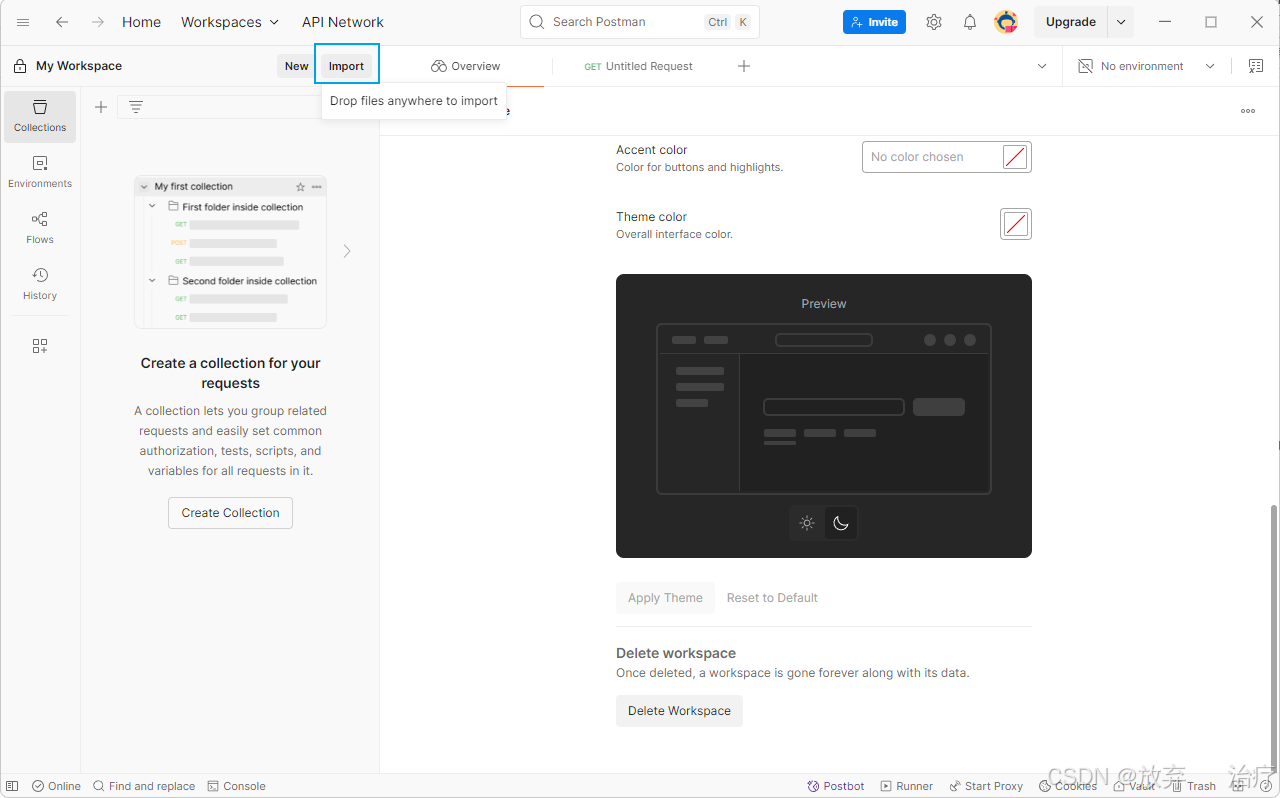Open the Theme color swatch
Screen dimensions: 1280x798
coord(1016,224)
